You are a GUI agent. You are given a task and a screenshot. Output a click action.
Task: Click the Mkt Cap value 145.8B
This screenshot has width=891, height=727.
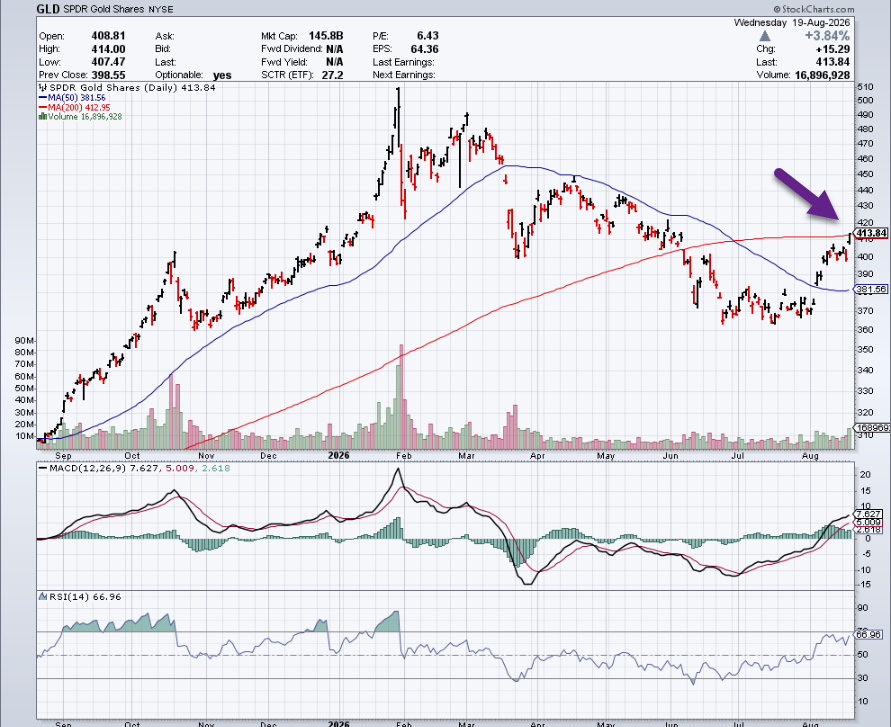click(x=326, y=36)
